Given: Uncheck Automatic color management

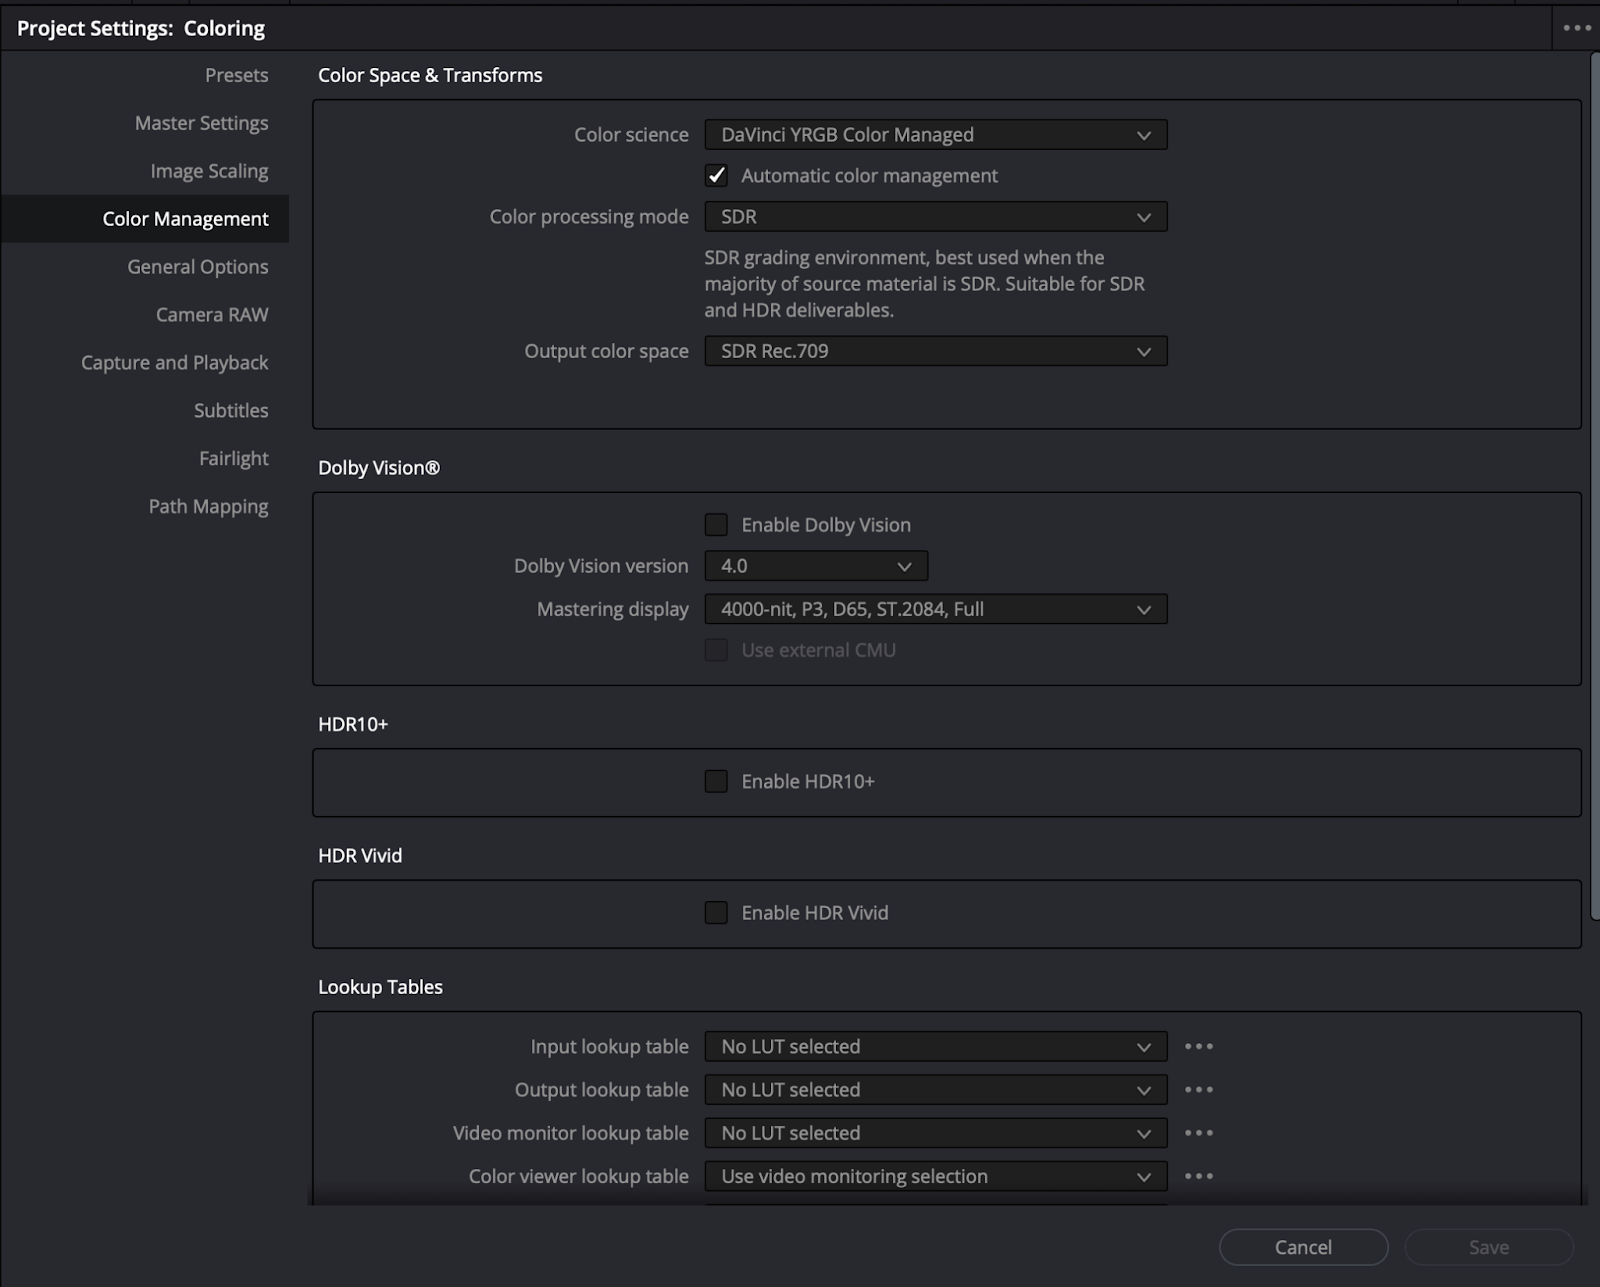Looking at the screenshot, I should click(716, 176).
